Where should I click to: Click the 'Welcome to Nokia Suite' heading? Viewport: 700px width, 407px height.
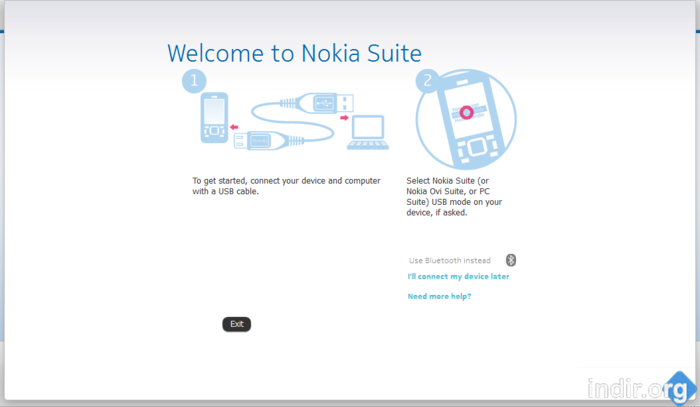pyautogui.click(x=294, y=54)
